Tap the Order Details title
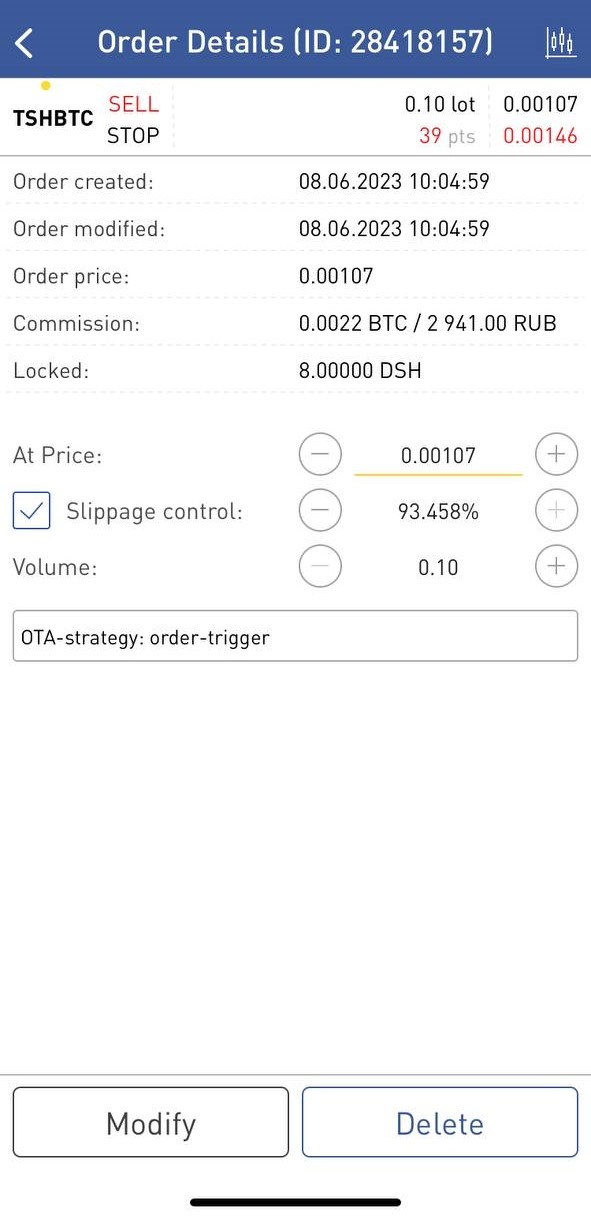The width and height of the screenshot is (591, 1219). [x=295, y=42]
